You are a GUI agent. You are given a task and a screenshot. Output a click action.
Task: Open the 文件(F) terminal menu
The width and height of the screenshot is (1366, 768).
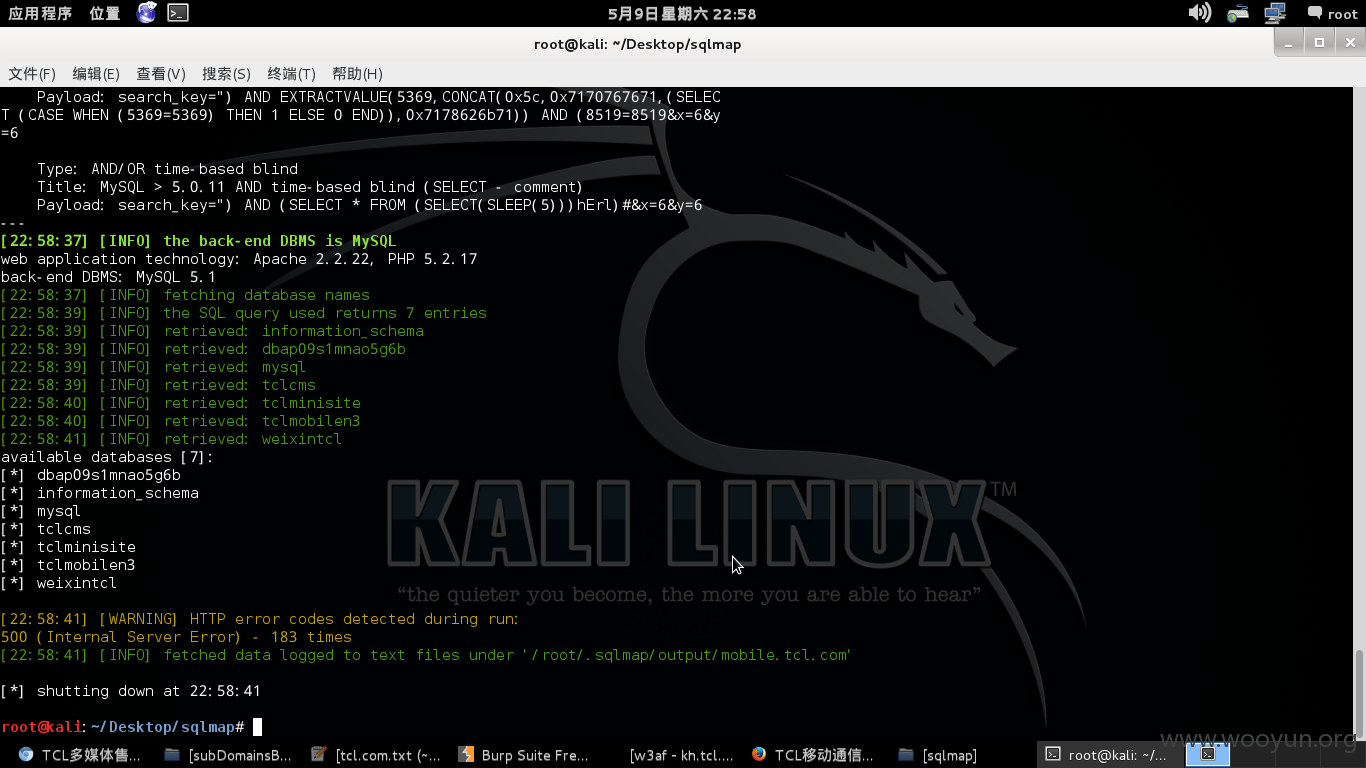pos(32,74)
